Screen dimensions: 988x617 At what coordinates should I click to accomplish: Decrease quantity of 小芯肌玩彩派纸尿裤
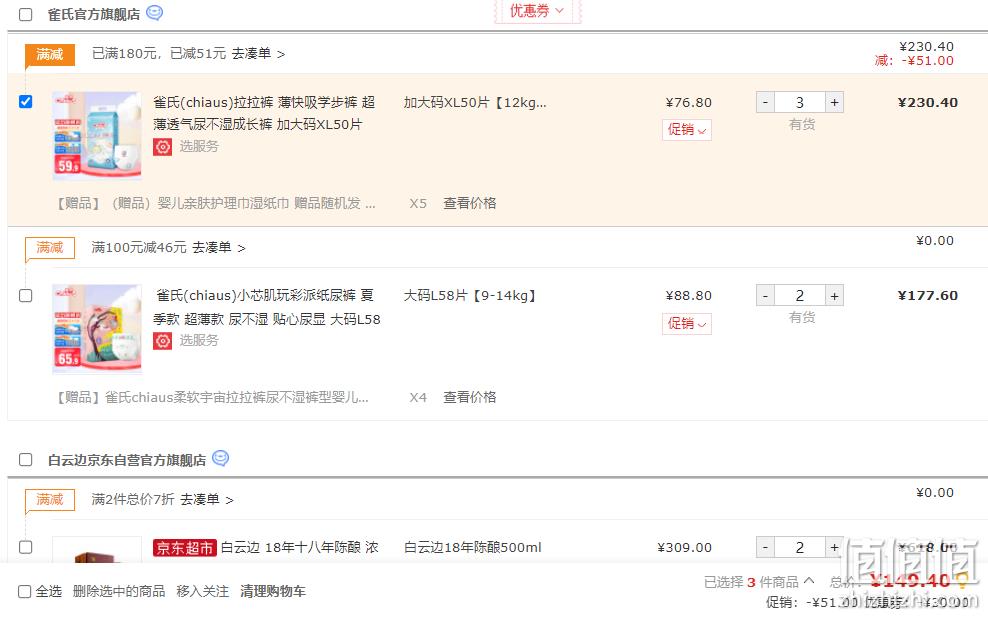click(766, 296)
